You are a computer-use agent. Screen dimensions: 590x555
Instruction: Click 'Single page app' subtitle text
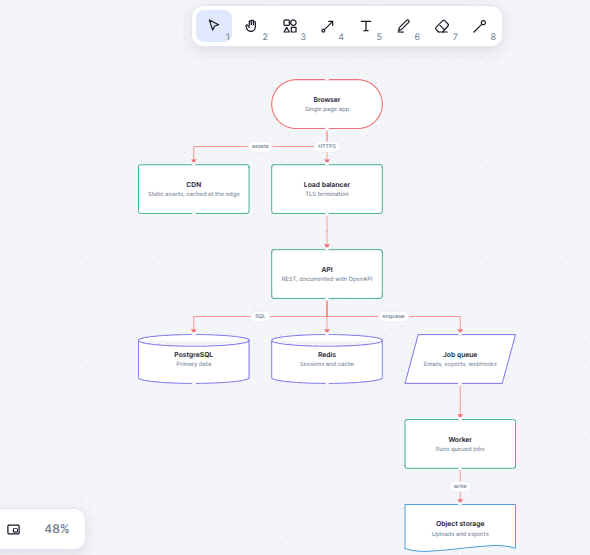pos(327,109)
